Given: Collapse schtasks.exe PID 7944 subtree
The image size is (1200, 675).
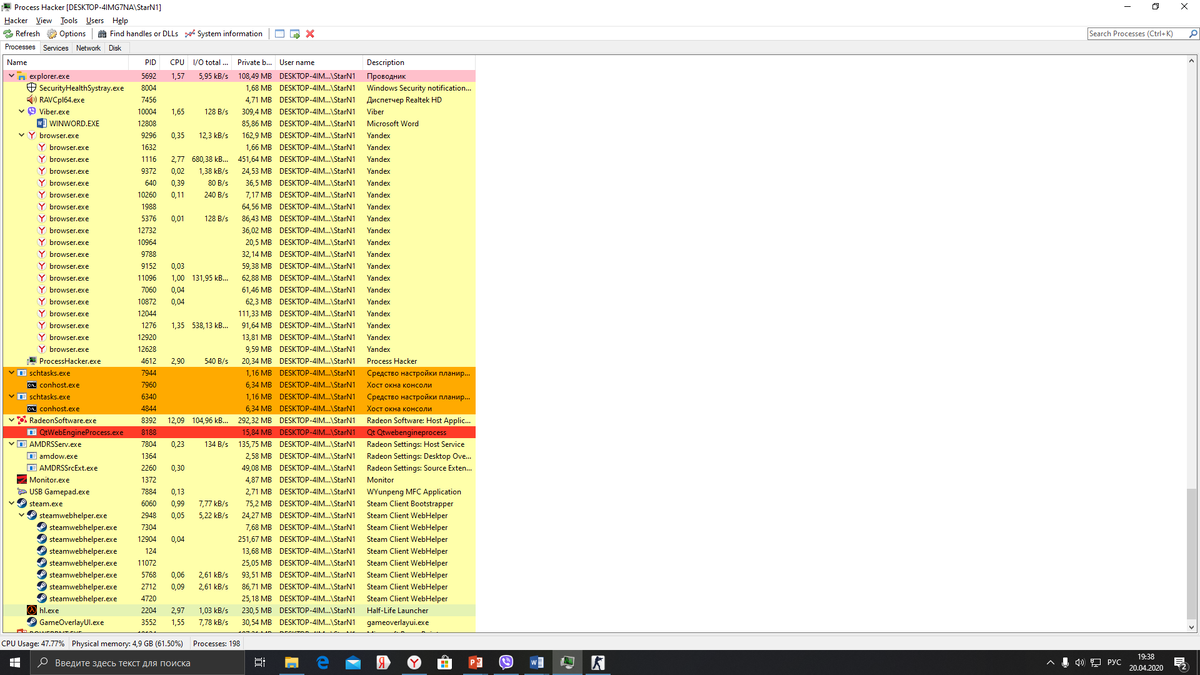Looking at the screenshot, I should (x=12, y=373).
